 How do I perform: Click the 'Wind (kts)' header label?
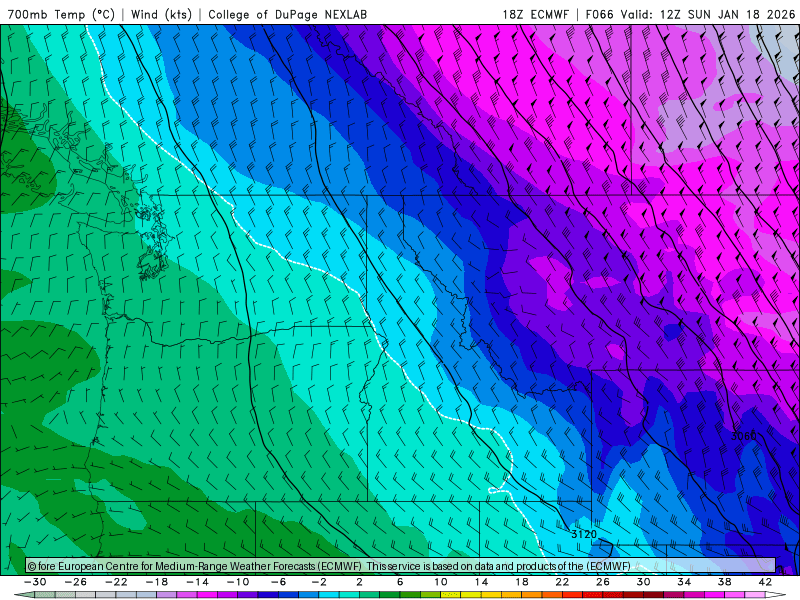[161, 14]
